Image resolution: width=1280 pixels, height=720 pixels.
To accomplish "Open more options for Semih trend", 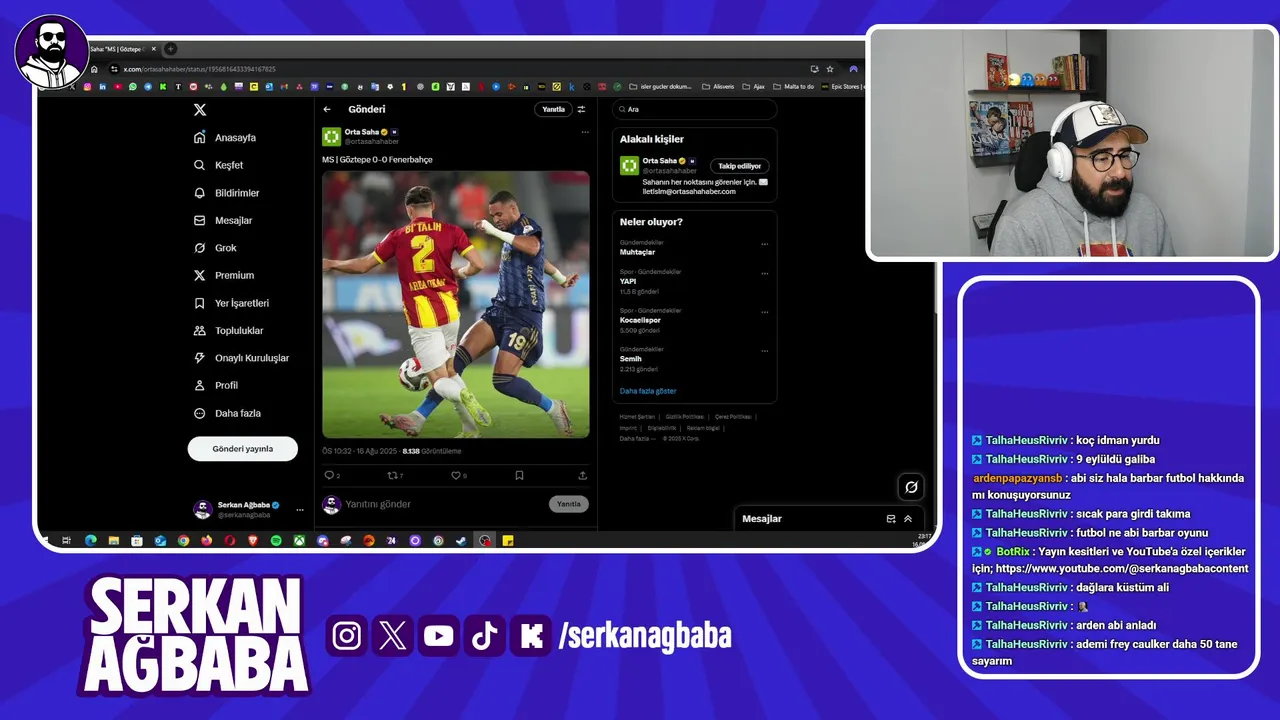I will click(765, 351).
